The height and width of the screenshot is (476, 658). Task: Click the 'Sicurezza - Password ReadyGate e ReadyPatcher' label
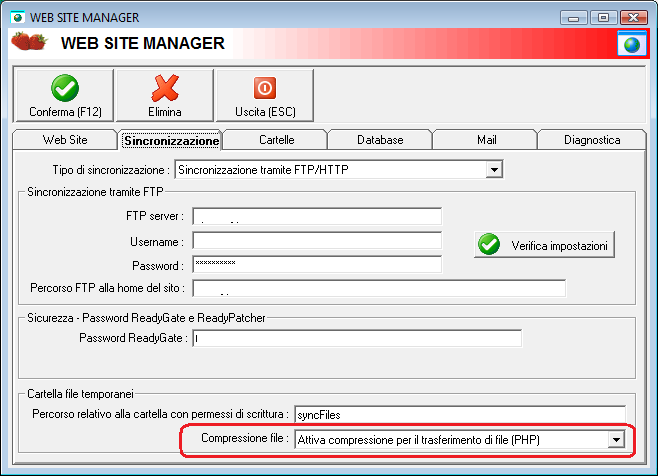coord(146,318)
